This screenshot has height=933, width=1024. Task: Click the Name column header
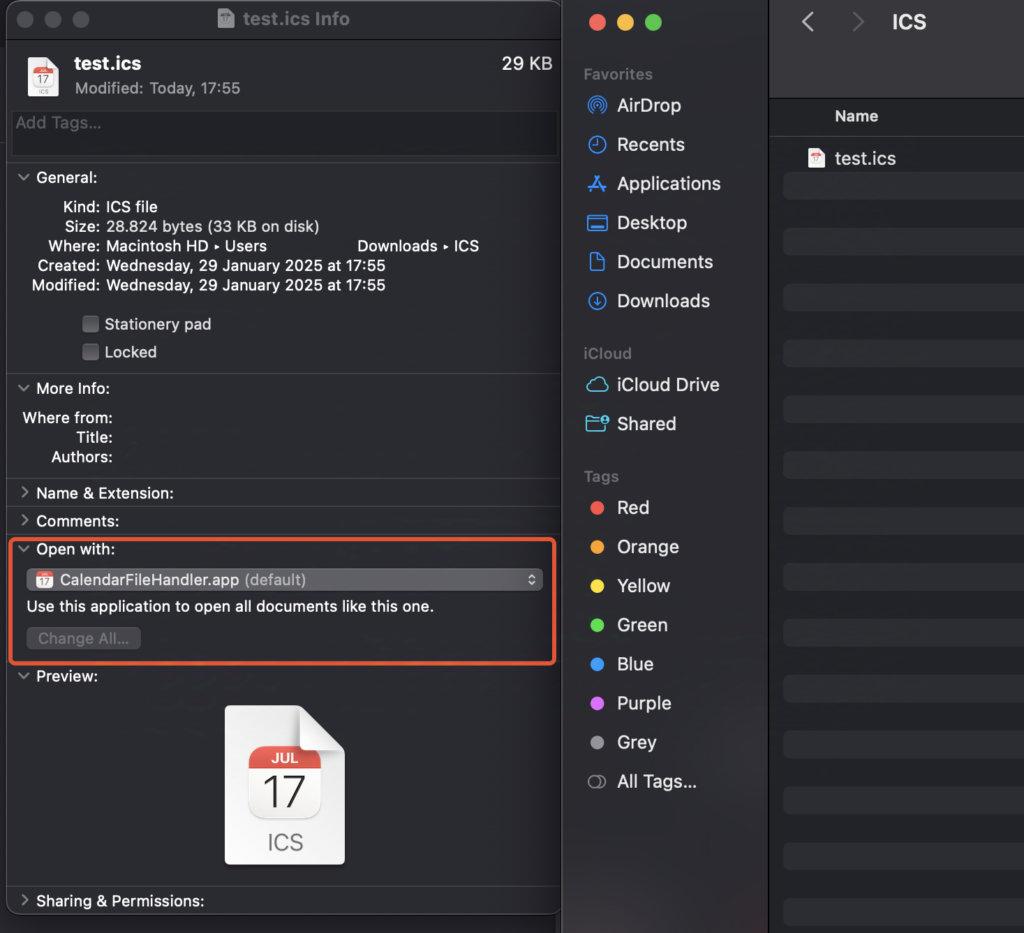(x=856, y=116)
